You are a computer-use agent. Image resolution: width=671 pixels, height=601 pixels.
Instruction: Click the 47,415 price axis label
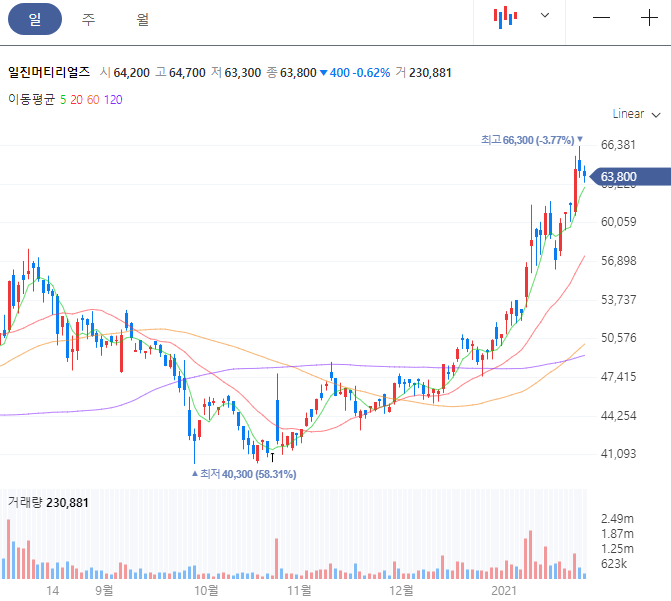618,377
